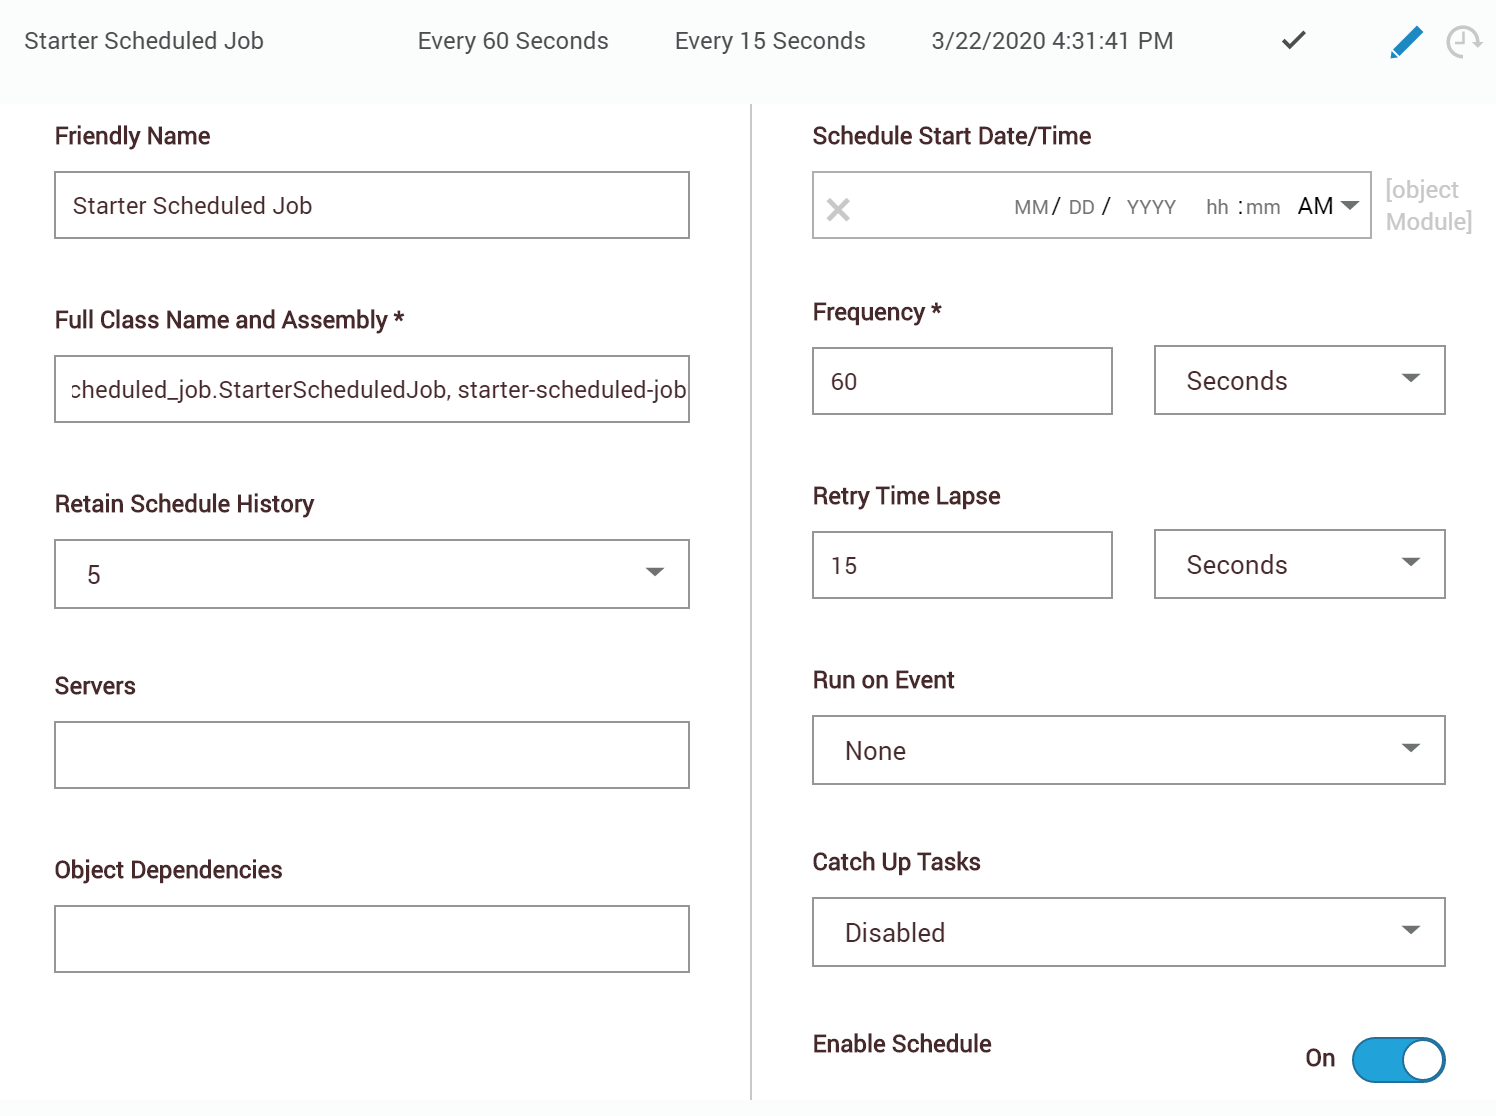Click the checkmark status icon in the header
The image size is (1496, 1116).
1292,41
